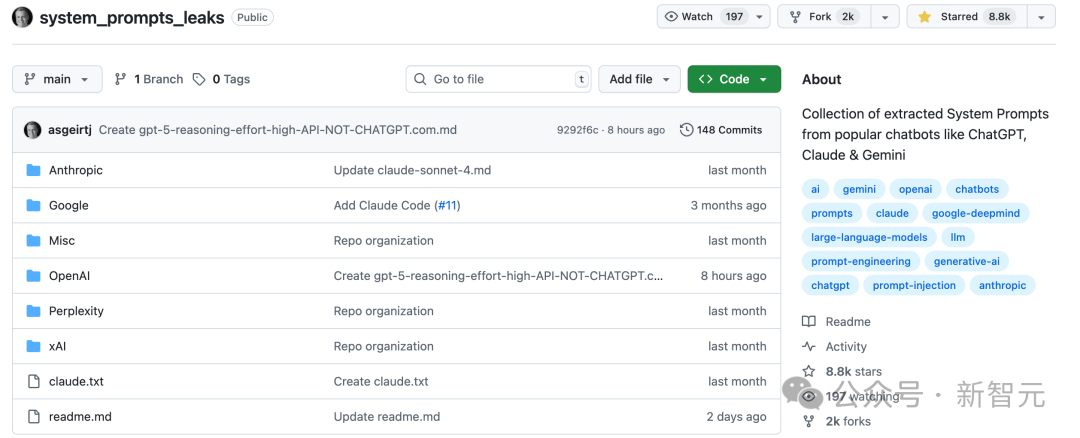Open the fork options dropdown arrow

tap(884, 17)
